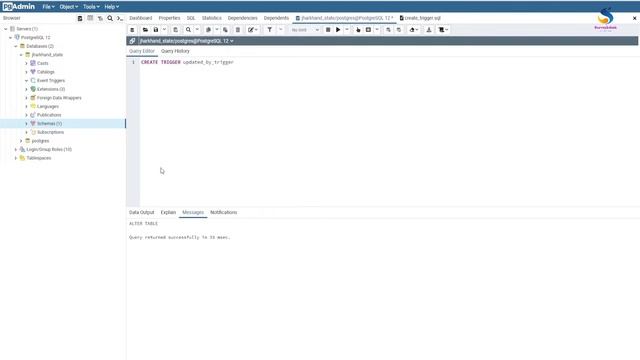This screenshot has width=640, height=360.
Task: Expand the Catalogs node arrow
Action: tap(27, 72)
